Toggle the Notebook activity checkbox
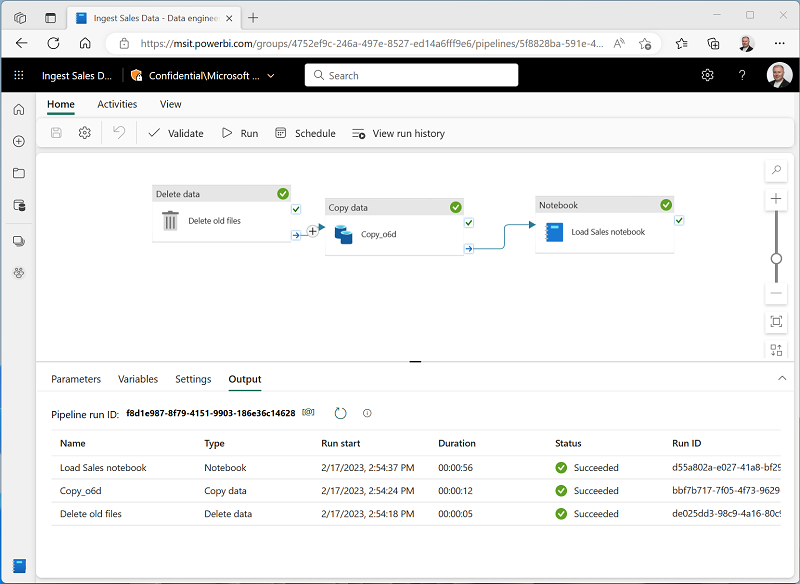This screenshot has width=800, height=584. [x=679, y=220]
